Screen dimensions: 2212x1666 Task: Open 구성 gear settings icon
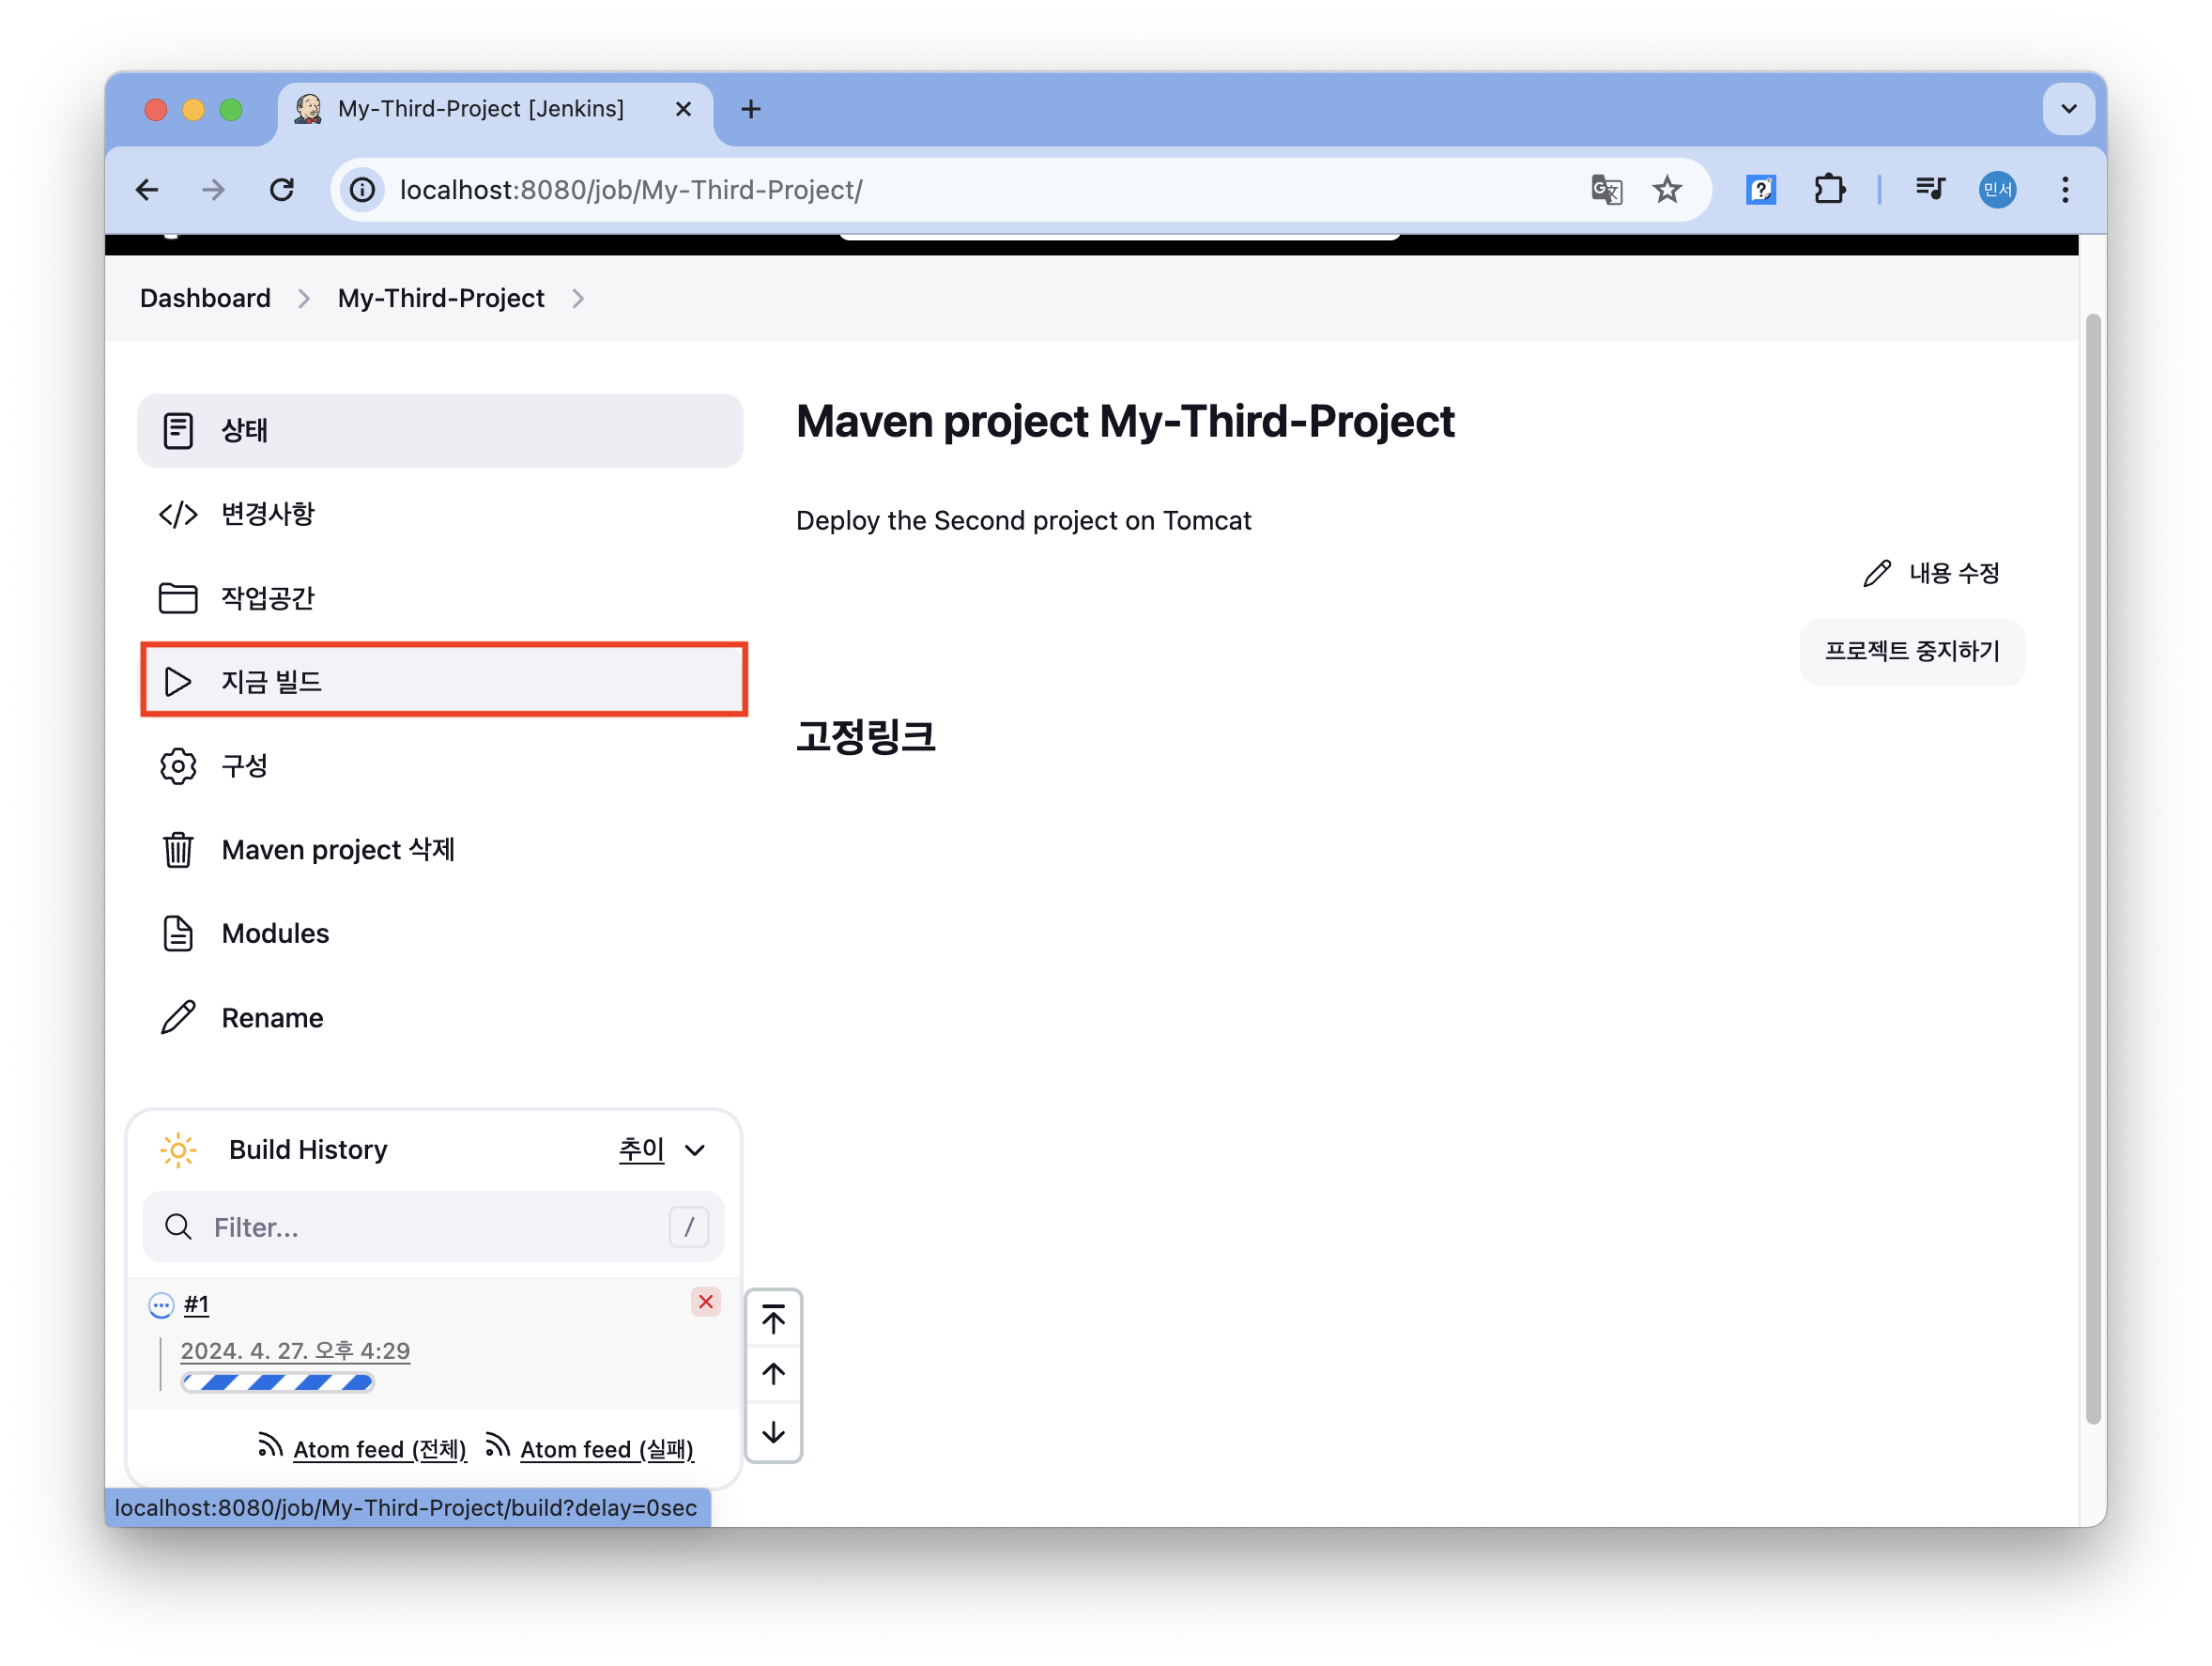pyautogui.click(x=178, y=766)
